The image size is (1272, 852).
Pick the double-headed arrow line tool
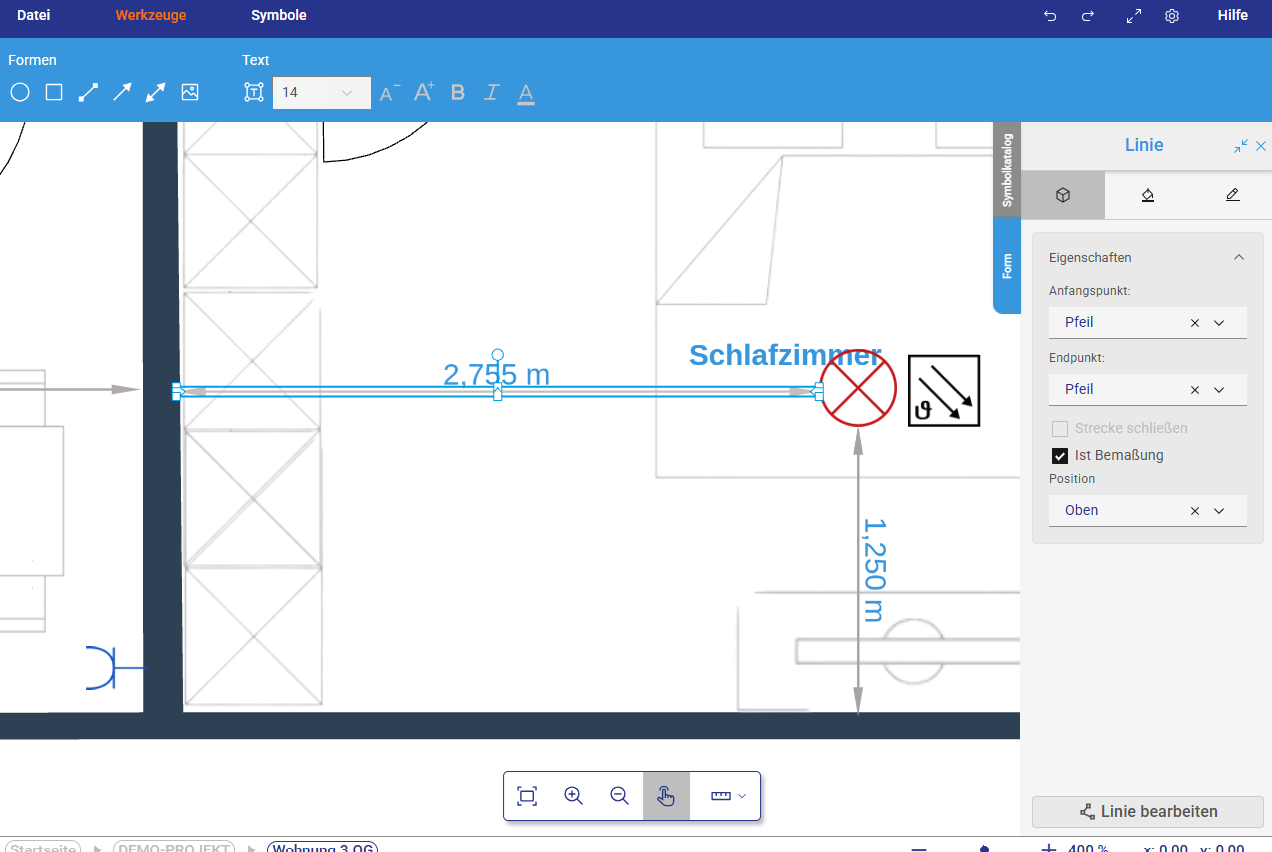[156, 93]
